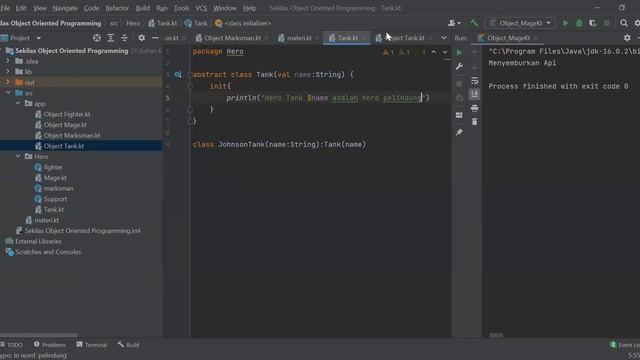The height and width of the screenshot is (360, 640).
Task: Open the Build menu
Action: (142, 8)
